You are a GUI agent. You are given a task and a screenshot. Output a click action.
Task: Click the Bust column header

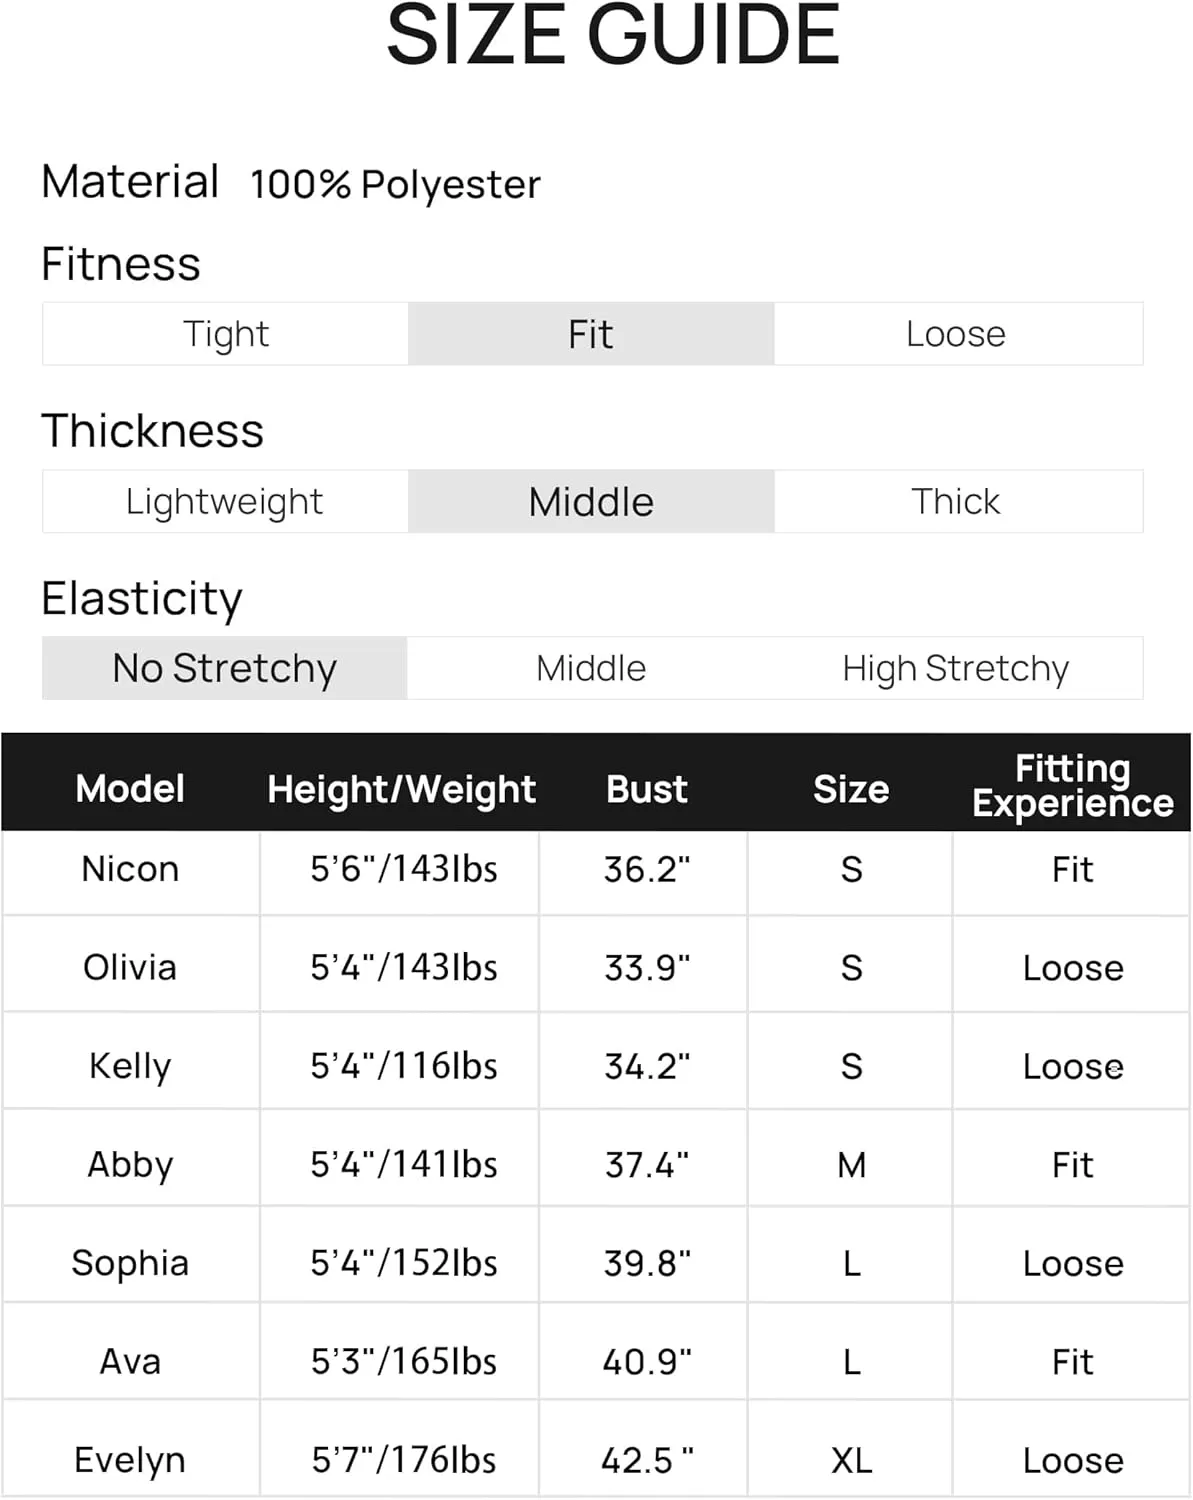click(647, 790)
